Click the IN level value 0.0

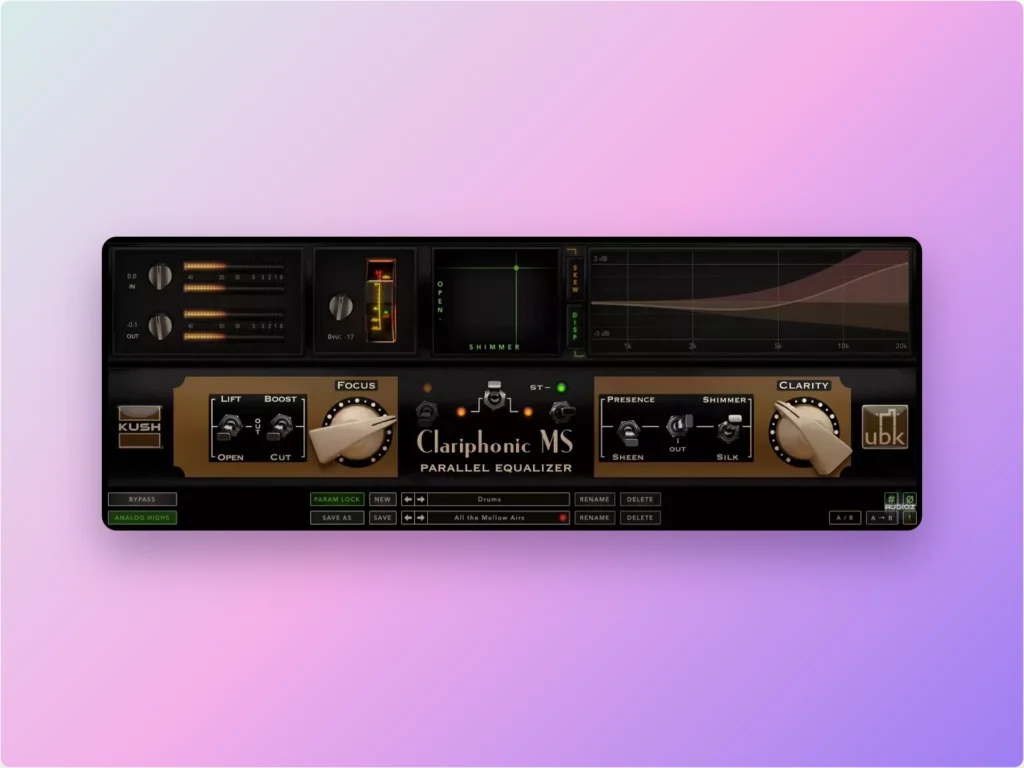coord(132,276)
